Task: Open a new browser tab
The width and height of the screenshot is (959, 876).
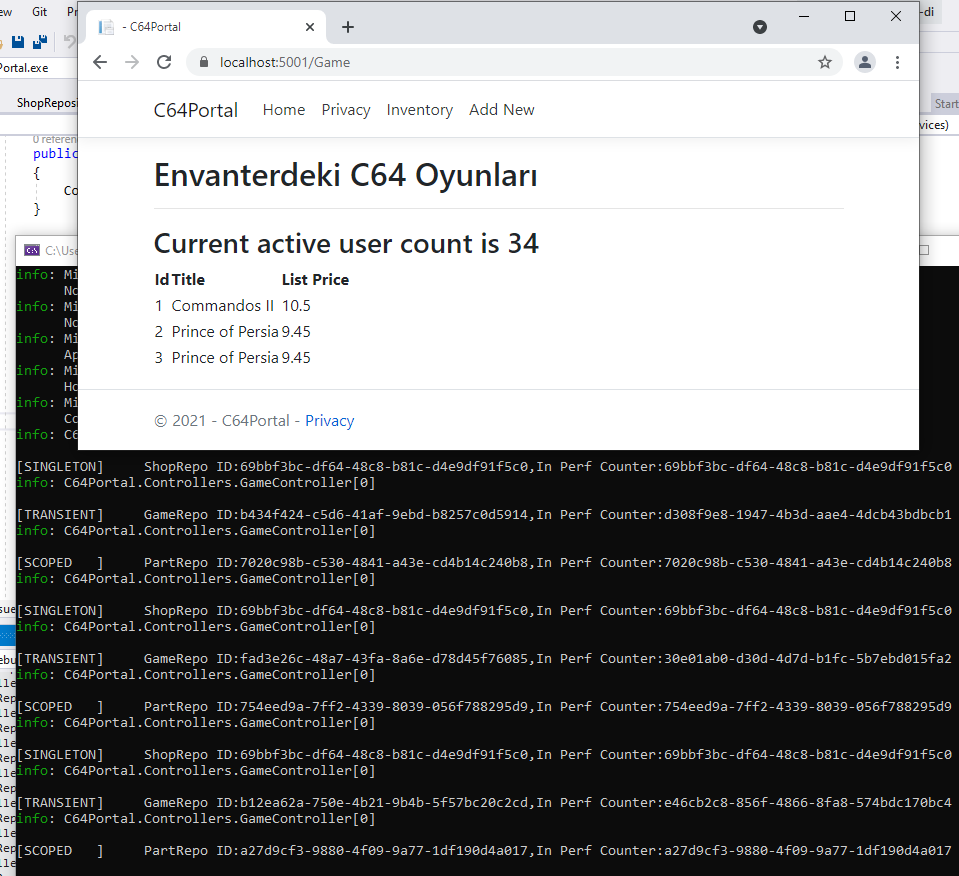Action: [348, 27]
